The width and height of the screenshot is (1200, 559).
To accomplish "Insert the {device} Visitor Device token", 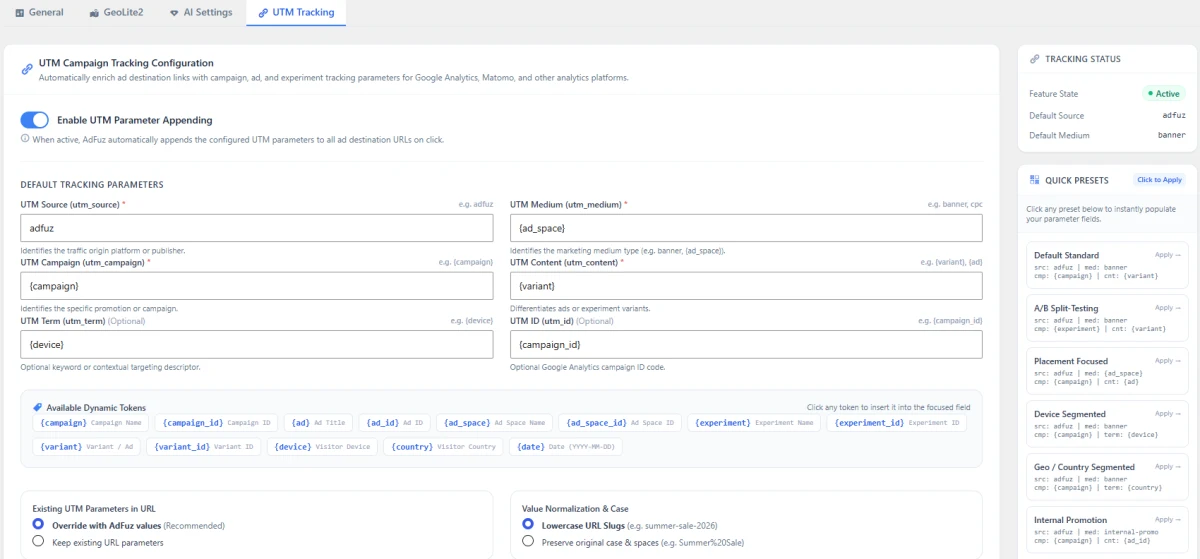I will [322, 447].
